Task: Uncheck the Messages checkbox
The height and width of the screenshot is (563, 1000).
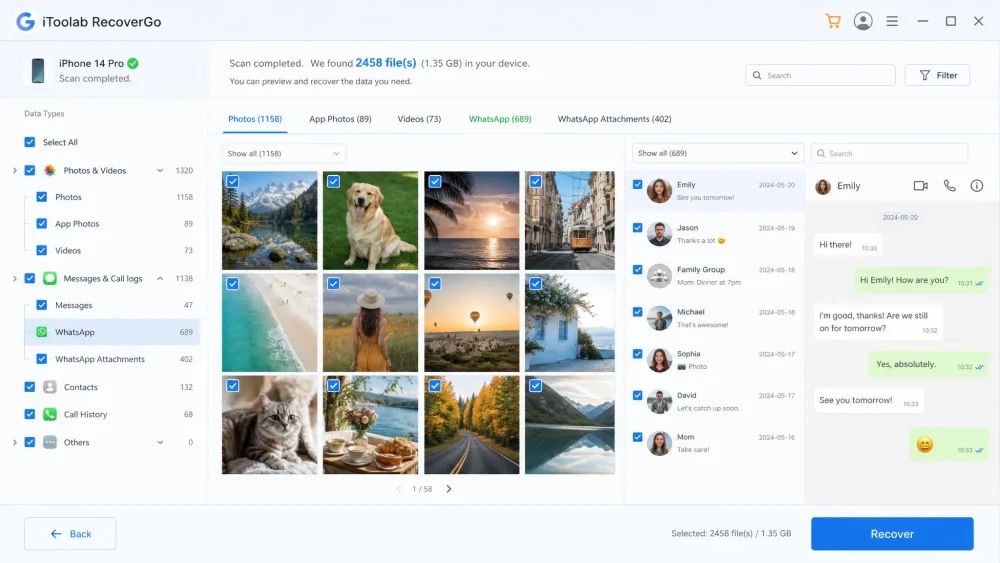Action: coord(41,305)
